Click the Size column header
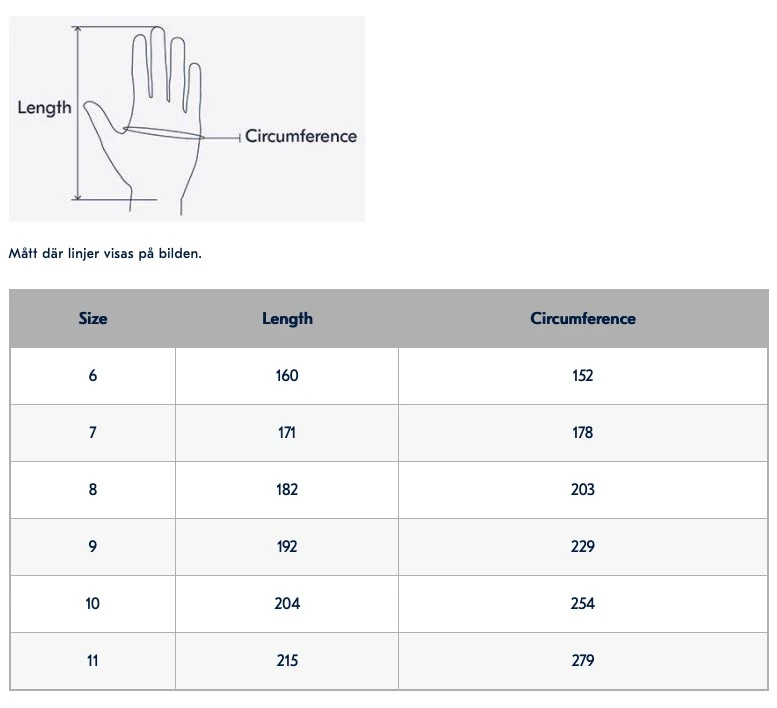Viewport: 777px width, 708px height. 93,319
